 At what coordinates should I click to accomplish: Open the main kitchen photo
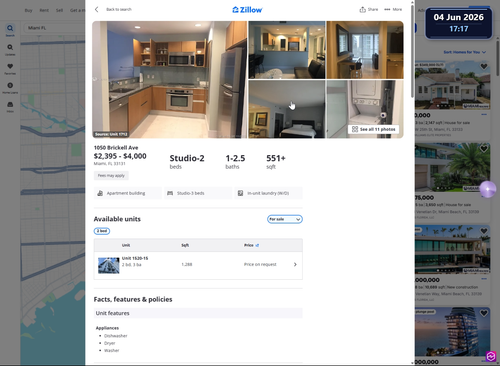pos(170,79)
